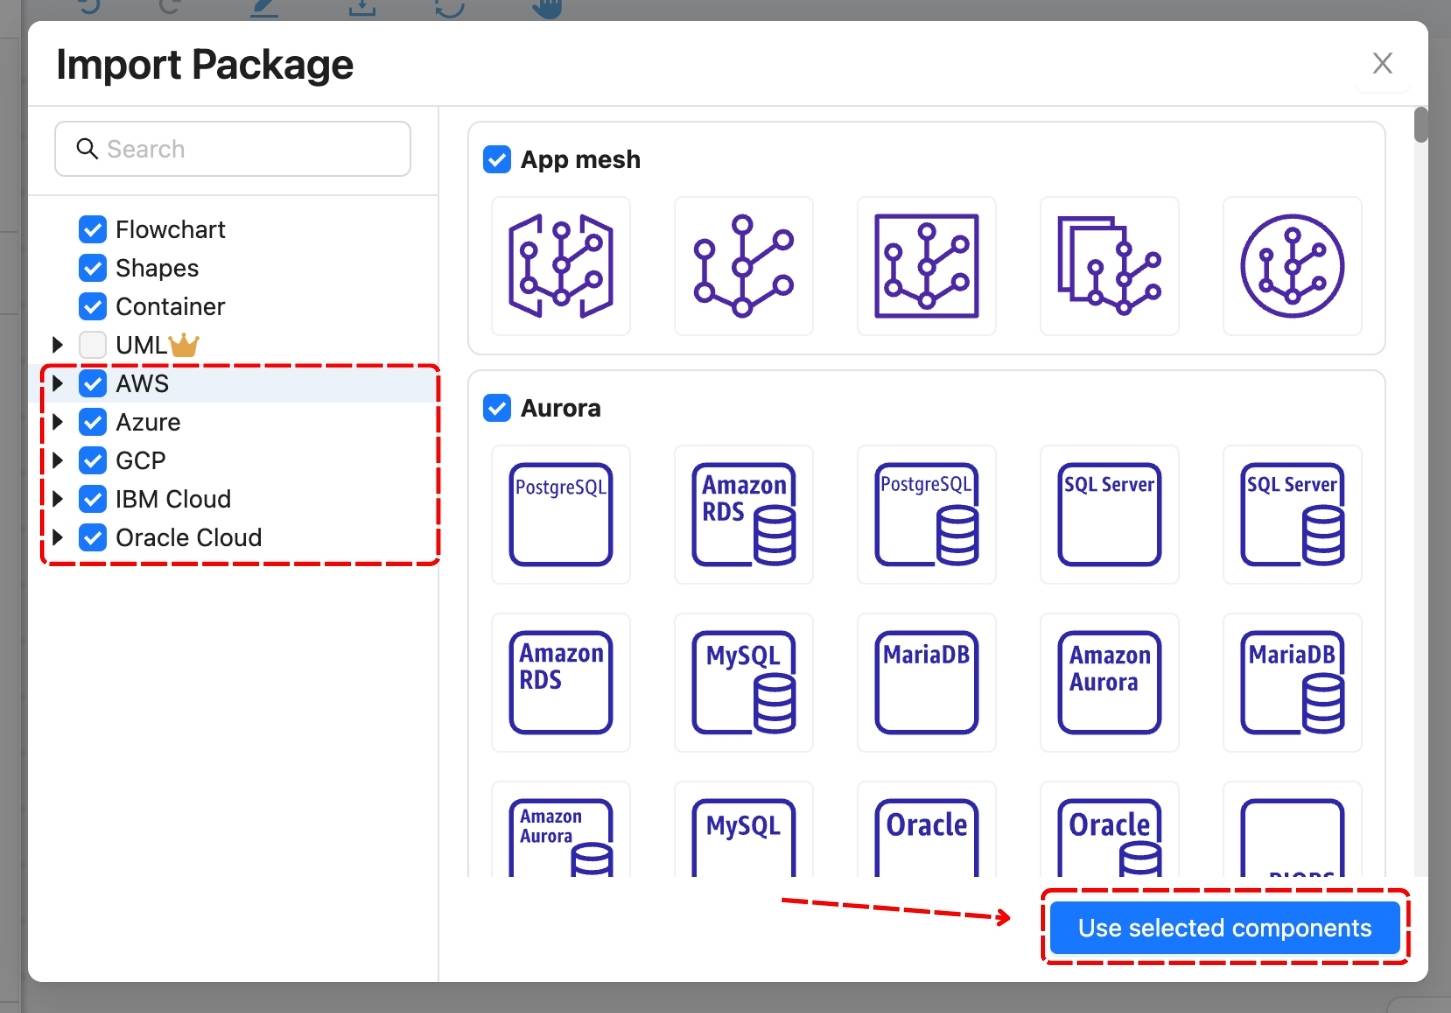The height and width of the screenshot is (1013, 1451).
Task: Select the MariaDB icon without database cylinder
Action: pyautogui.click(x=926, y=682)
